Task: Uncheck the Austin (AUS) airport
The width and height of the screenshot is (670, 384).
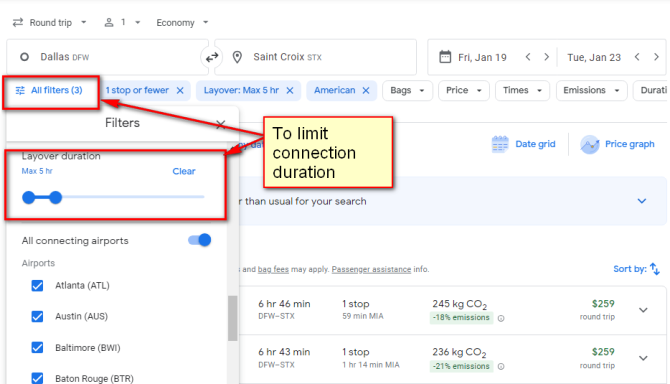Action: click(37, 317)
